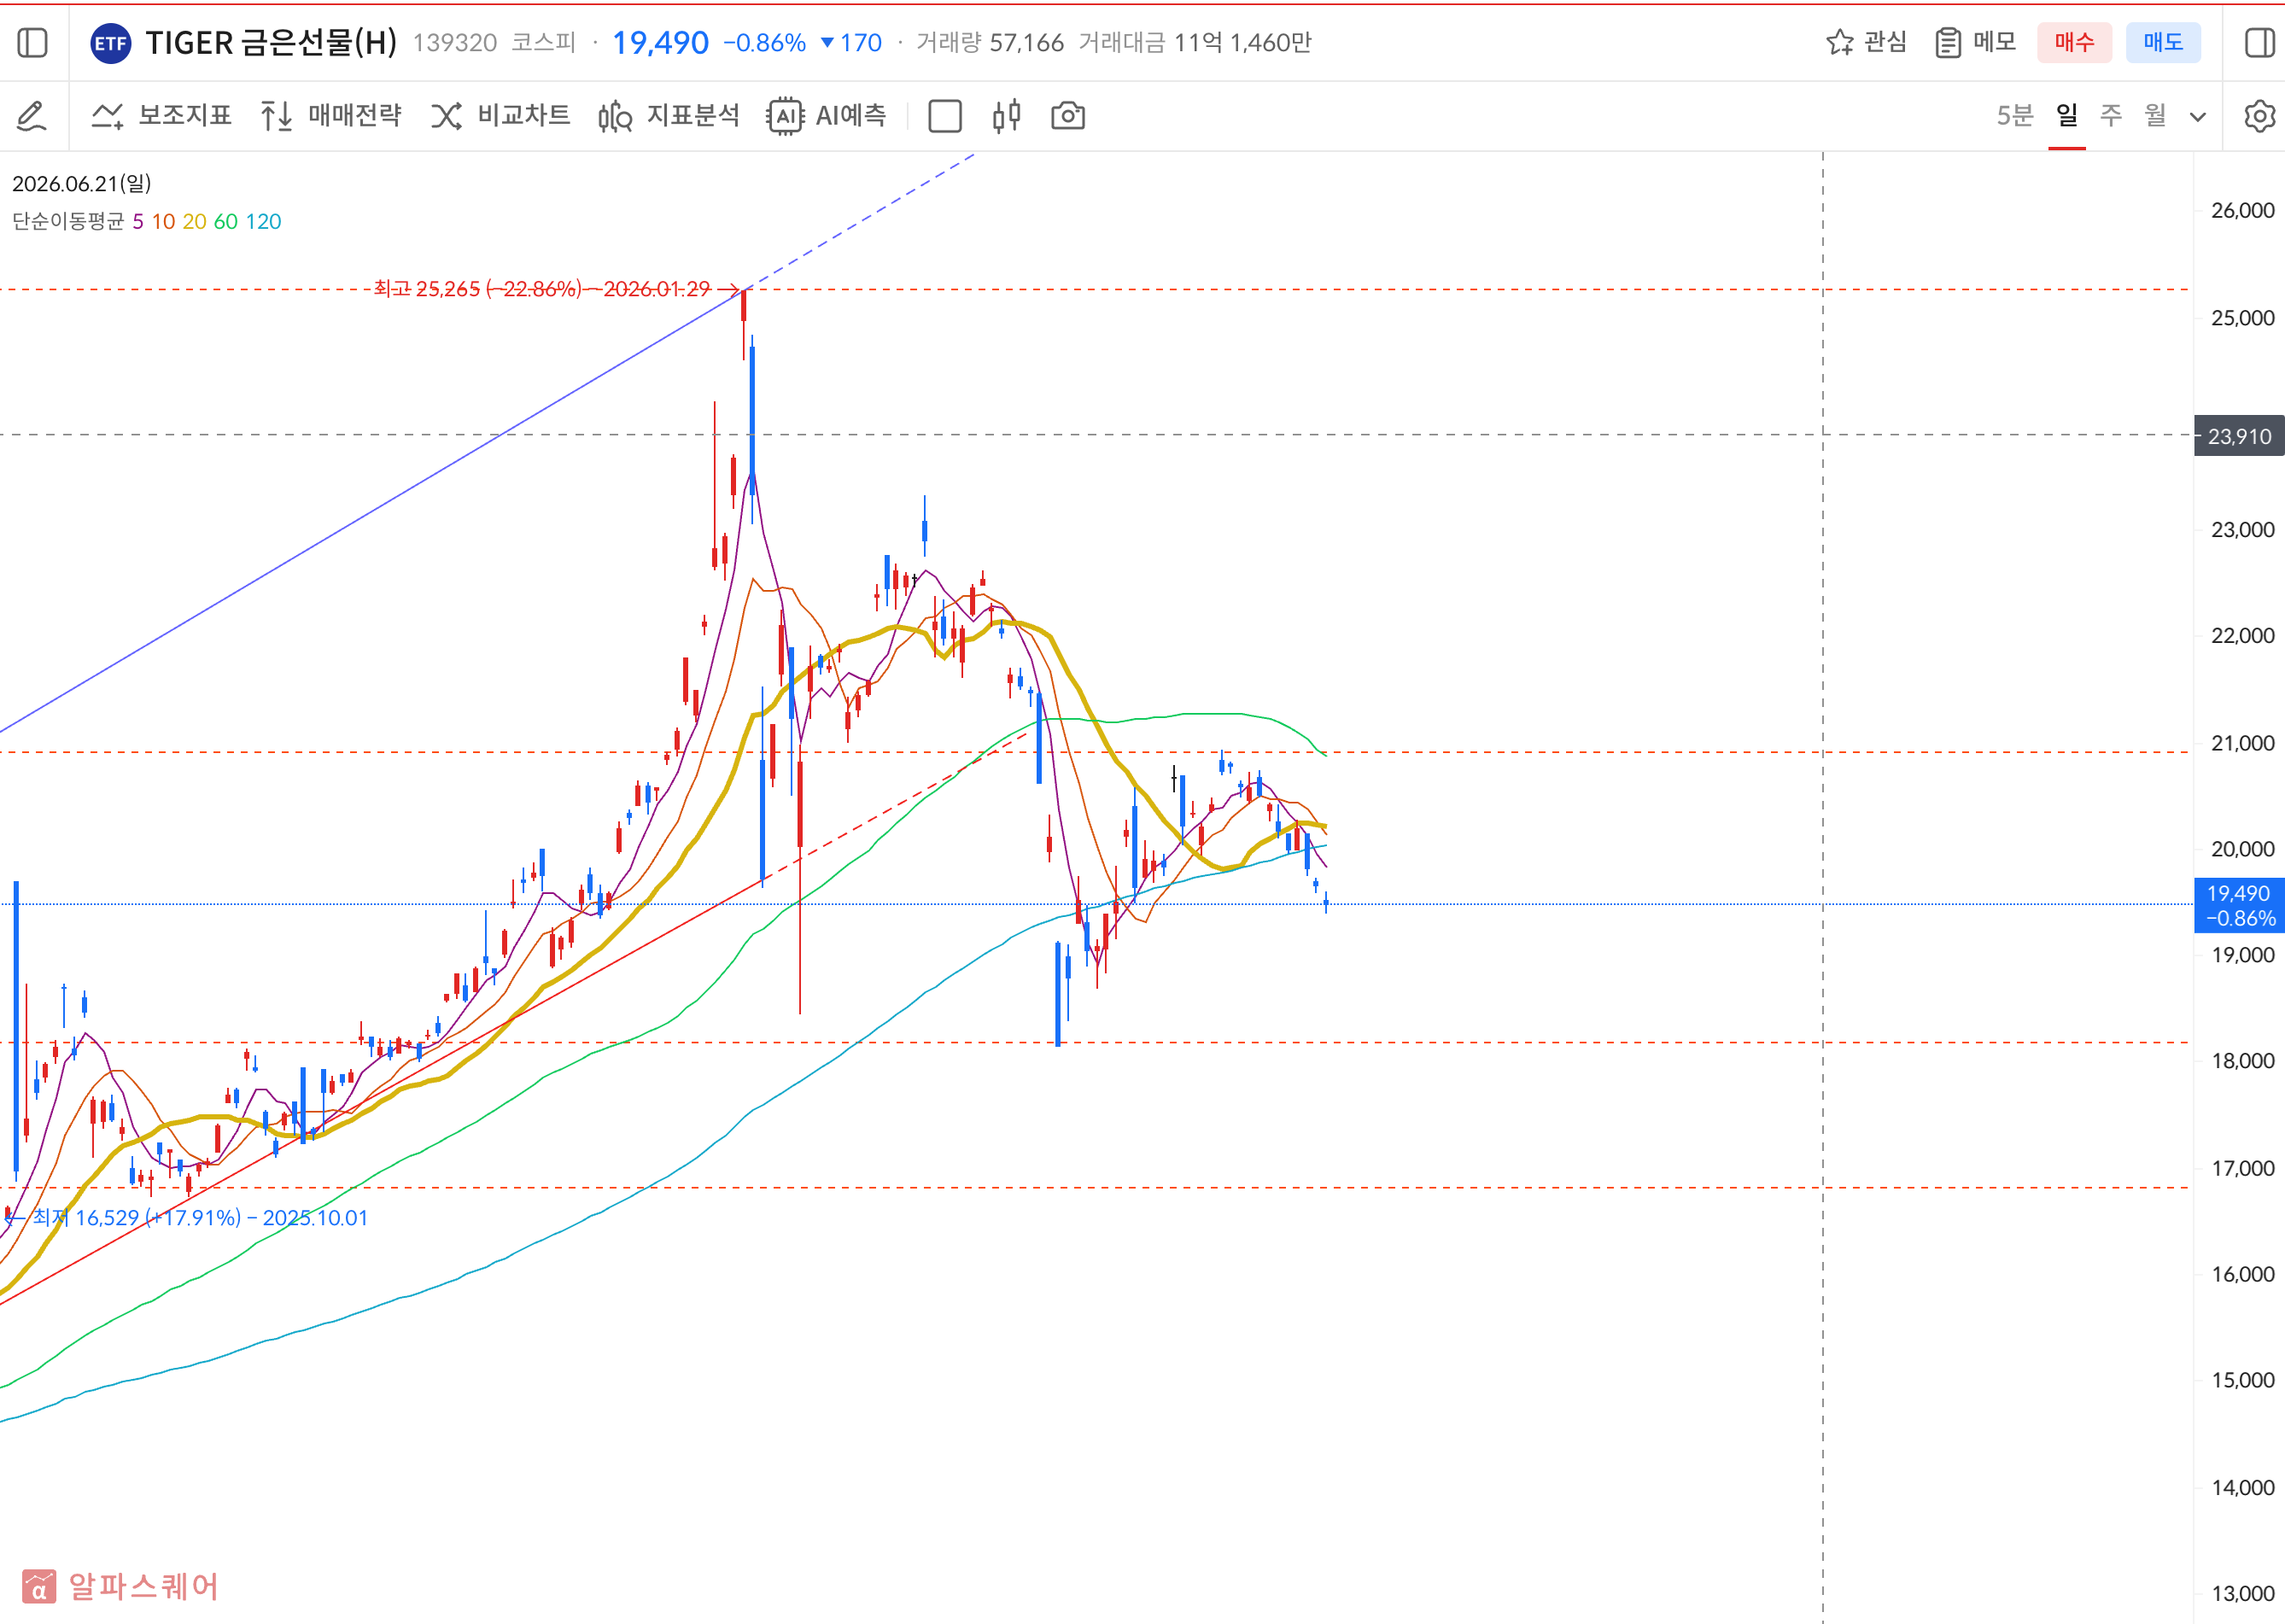Viewport: 2285px width, 1624px height.
Task: Click the 21,000 price axis label
Action: click(2243, 743)
